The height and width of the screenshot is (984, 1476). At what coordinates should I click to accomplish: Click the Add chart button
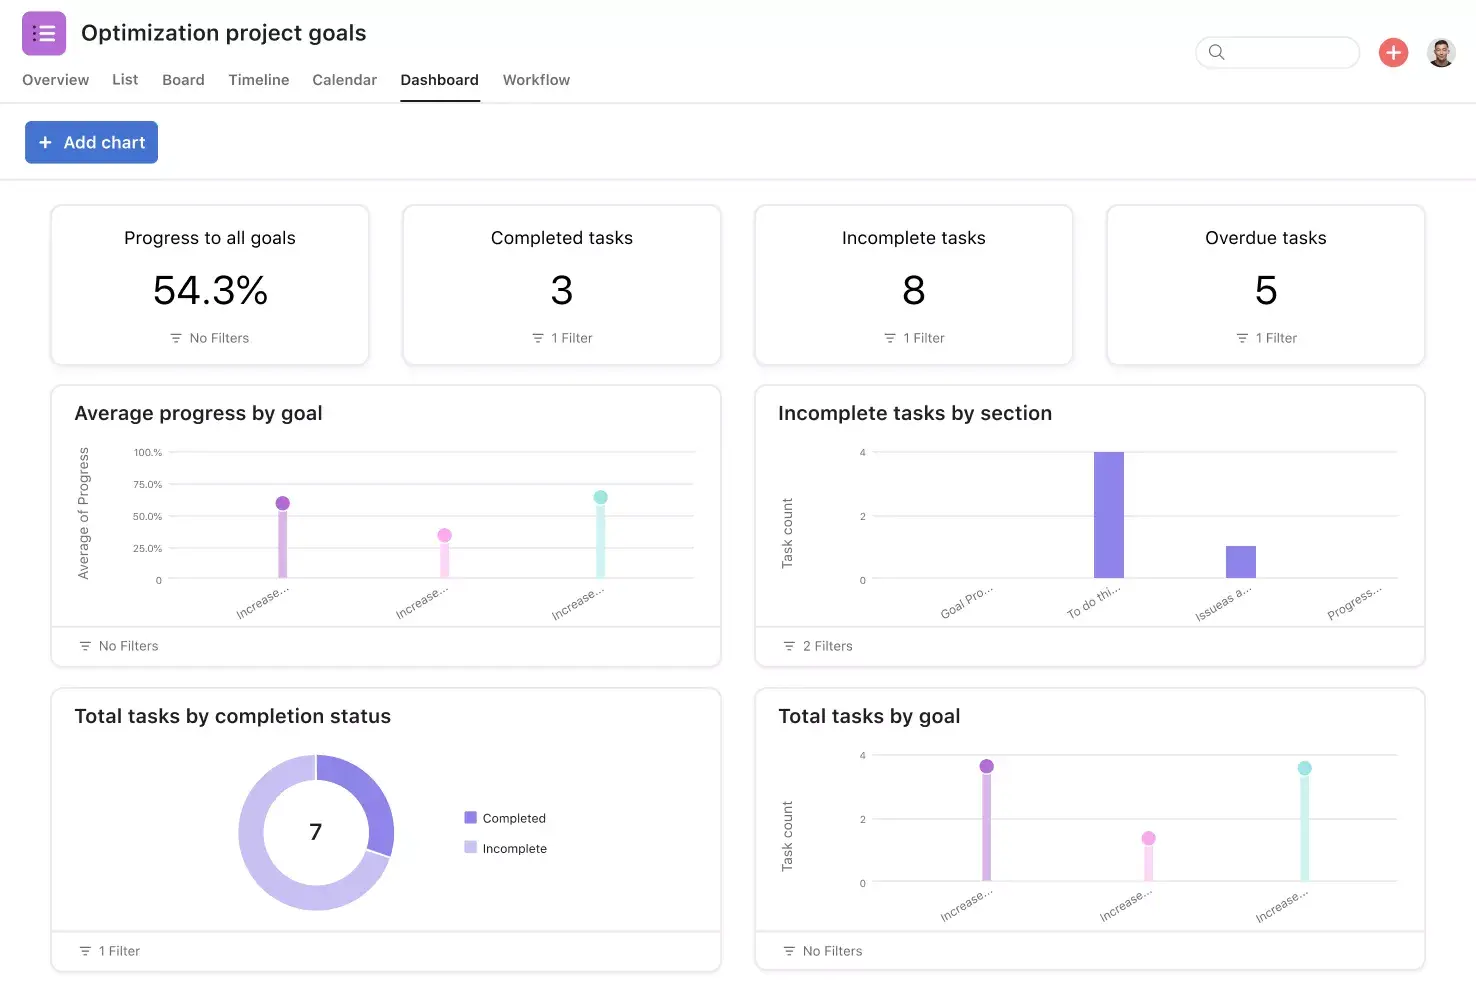(91, 142)
